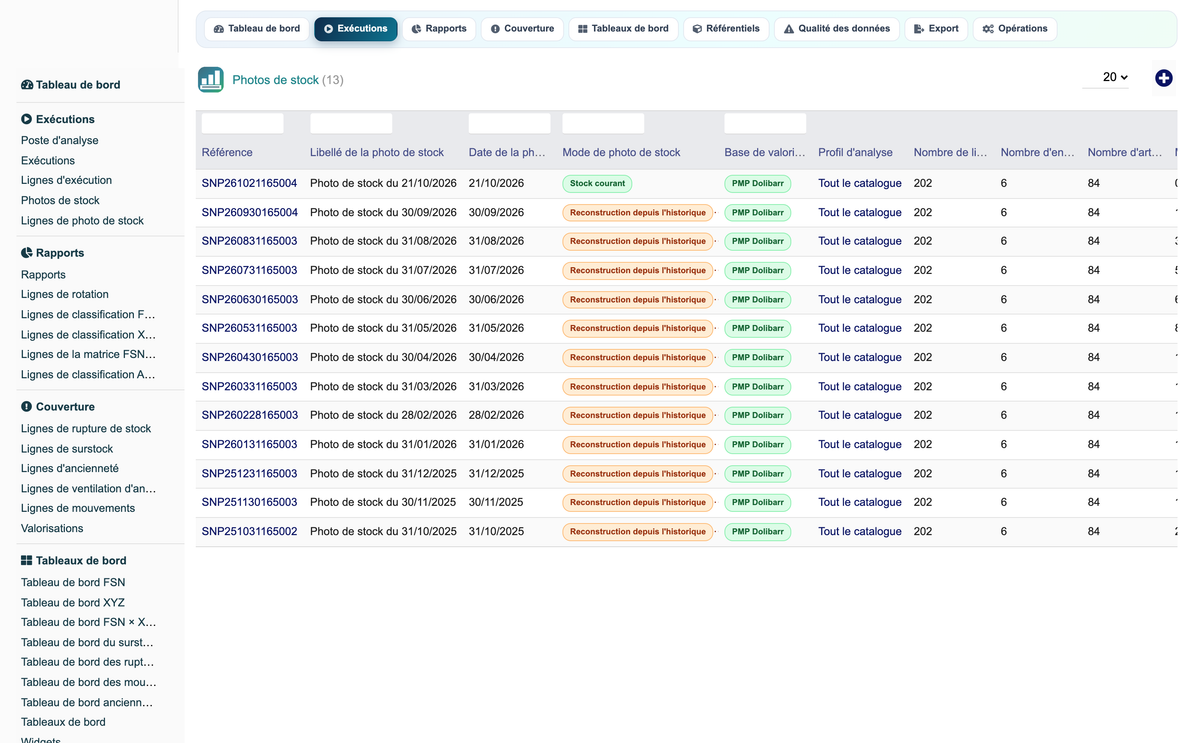Click the date cell 31/03/2026

point(496,387)
